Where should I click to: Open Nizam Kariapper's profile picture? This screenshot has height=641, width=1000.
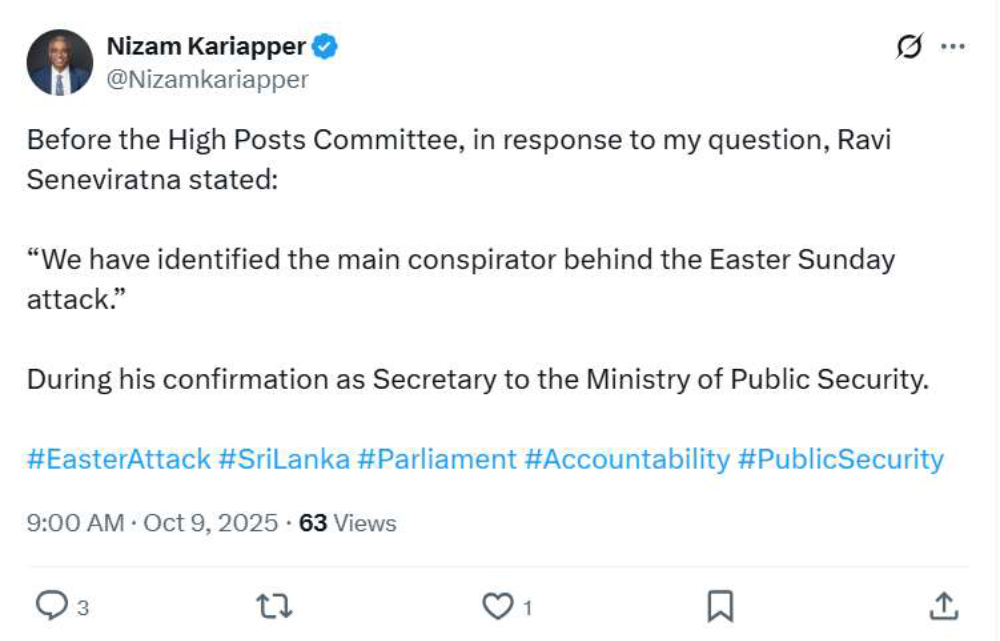(x=60, y=62)
